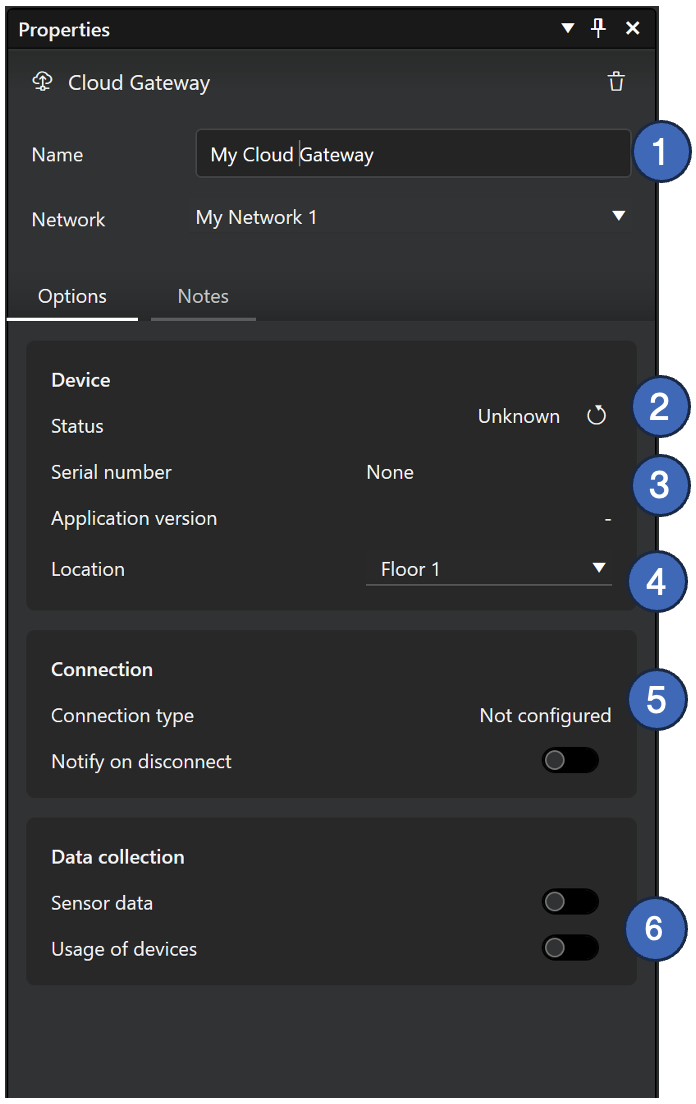Click the Not configured connection type
Image resolution: width=696 pixels, height=1104 pixels.
pos(545,715)
